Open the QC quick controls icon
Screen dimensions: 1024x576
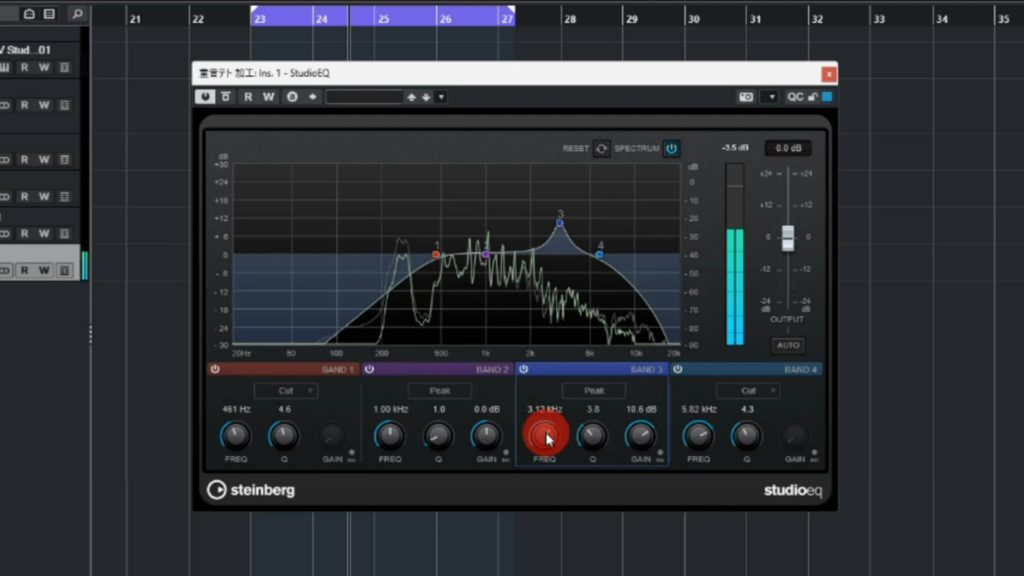point(795,97)
